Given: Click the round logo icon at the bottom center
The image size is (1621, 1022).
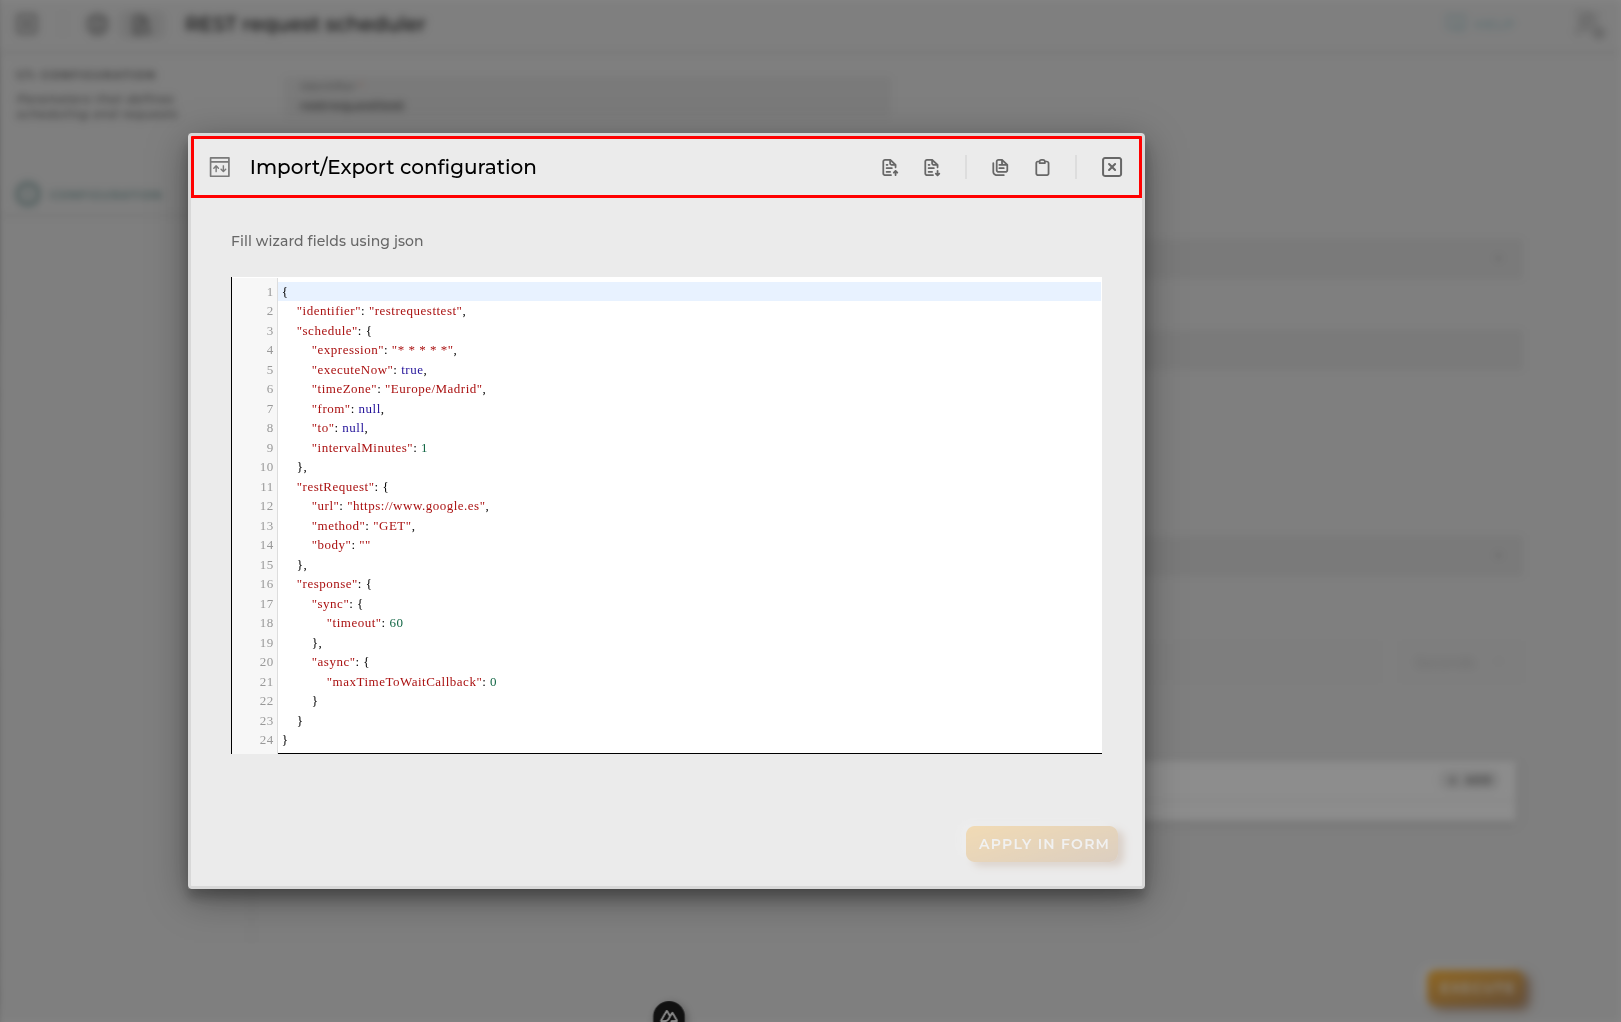Looking at the screenshot, I should (669, 1013).
